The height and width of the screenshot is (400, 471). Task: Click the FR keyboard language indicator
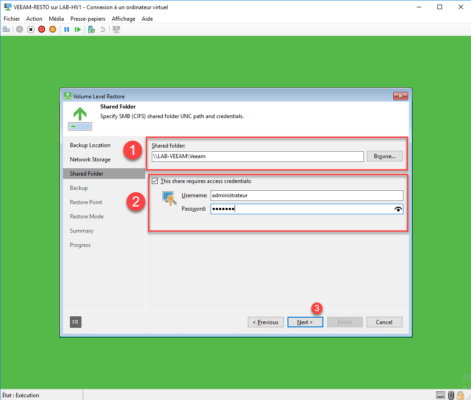point(76,322)
